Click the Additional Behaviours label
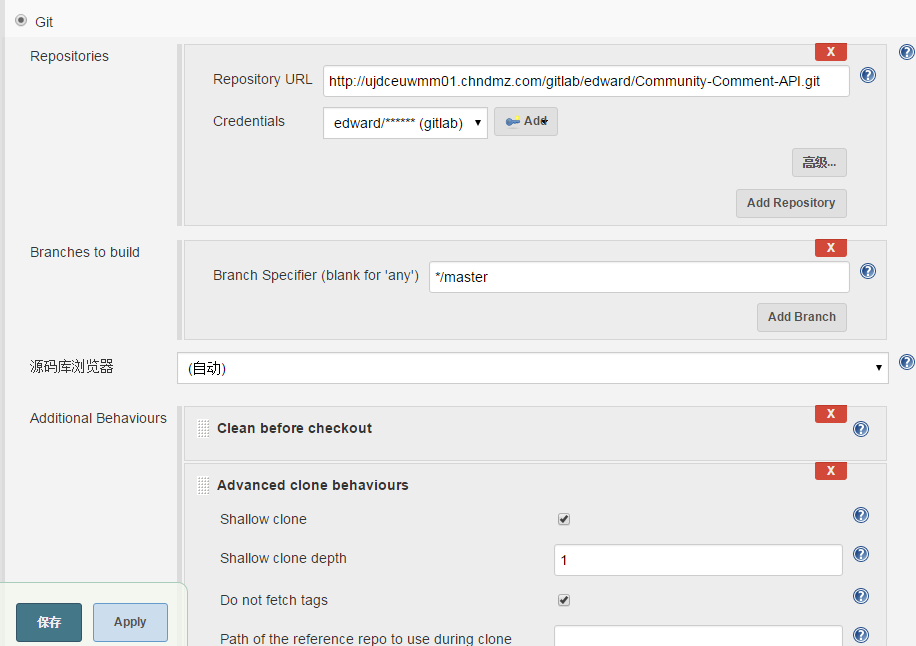The height and width of the screenshot is (646, 916). click(98, 419)
